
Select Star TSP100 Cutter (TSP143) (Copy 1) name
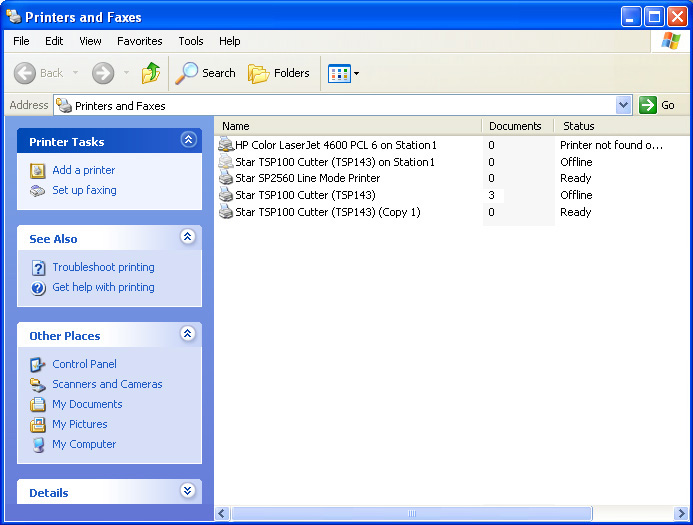coord(327,212)
